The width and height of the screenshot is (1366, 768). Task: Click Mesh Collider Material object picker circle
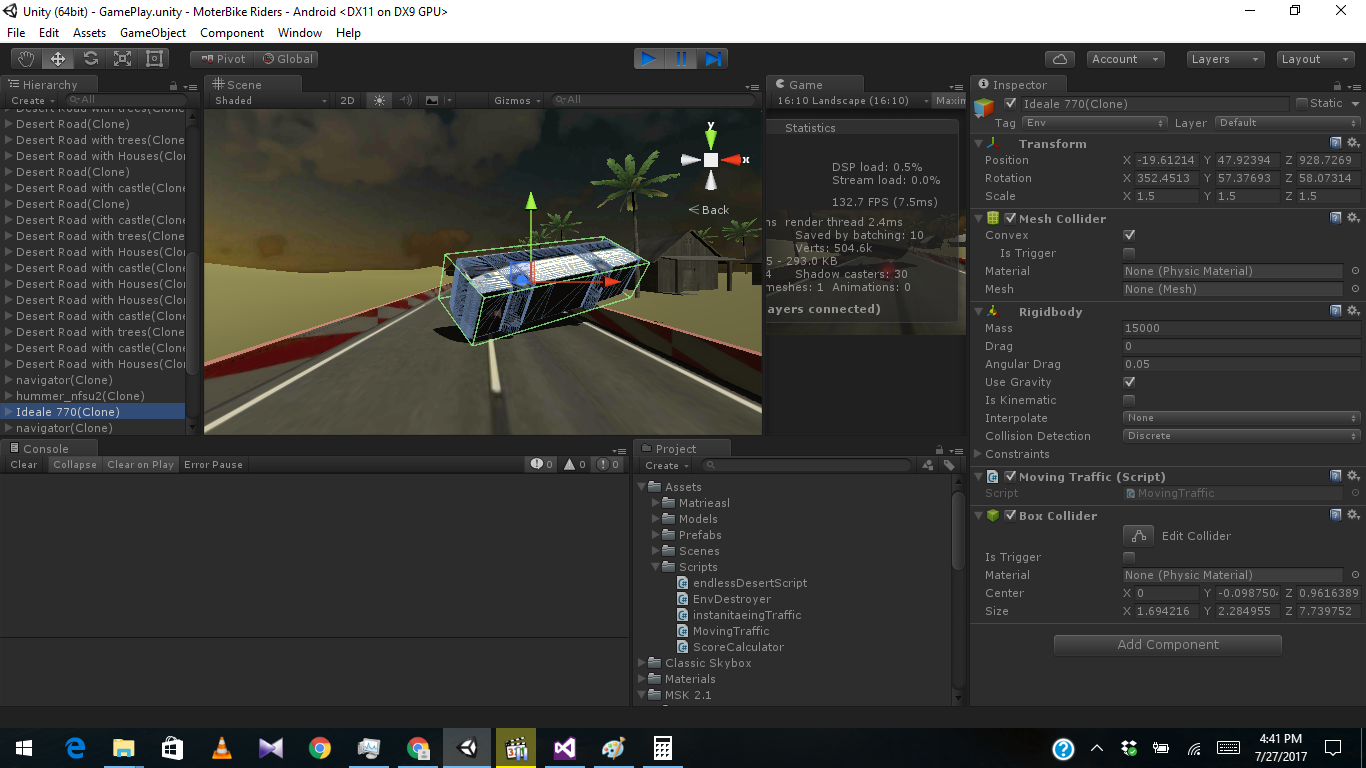click(x=1355, y=271)
